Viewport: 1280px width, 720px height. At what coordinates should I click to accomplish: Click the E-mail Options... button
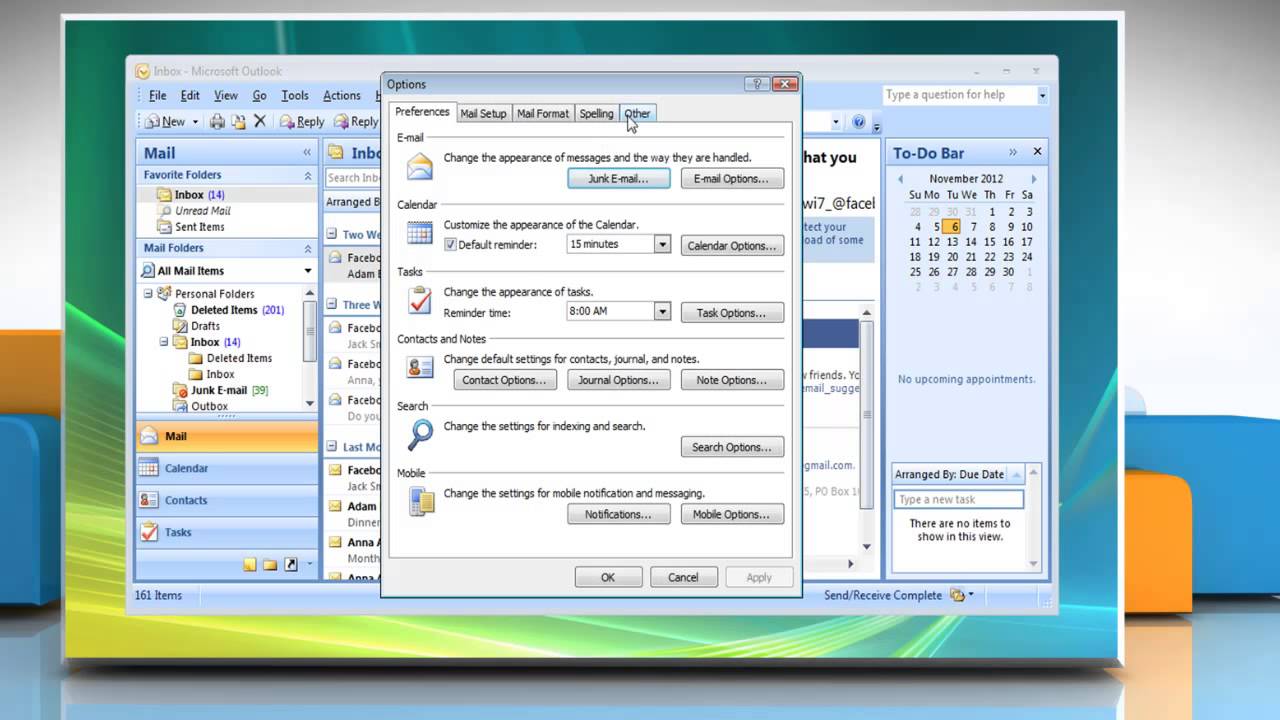coord(732,179)
